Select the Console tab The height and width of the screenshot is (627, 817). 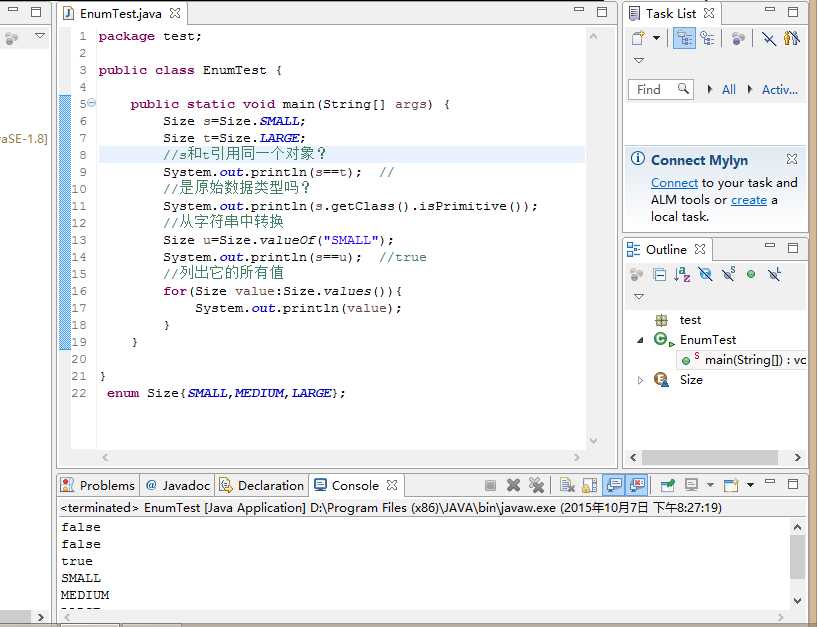click(x=355, y=486)
